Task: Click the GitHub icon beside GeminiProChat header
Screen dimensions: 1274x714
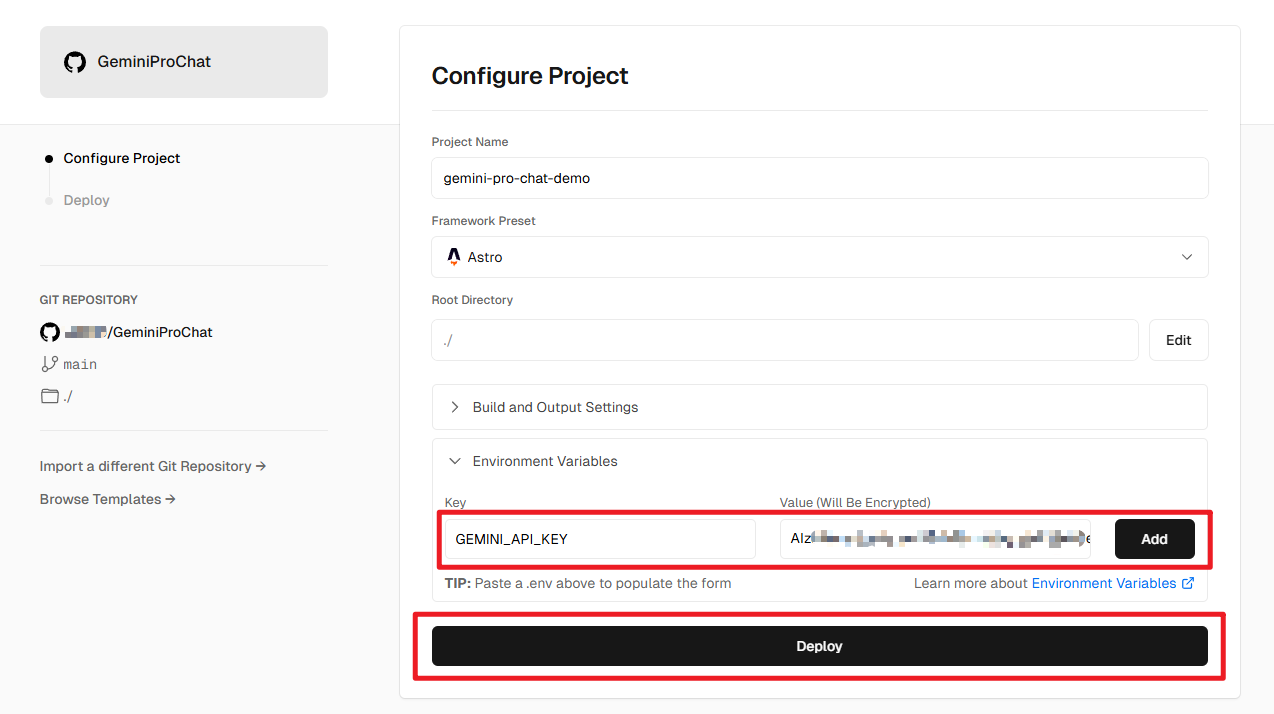Action: [75, 62]
